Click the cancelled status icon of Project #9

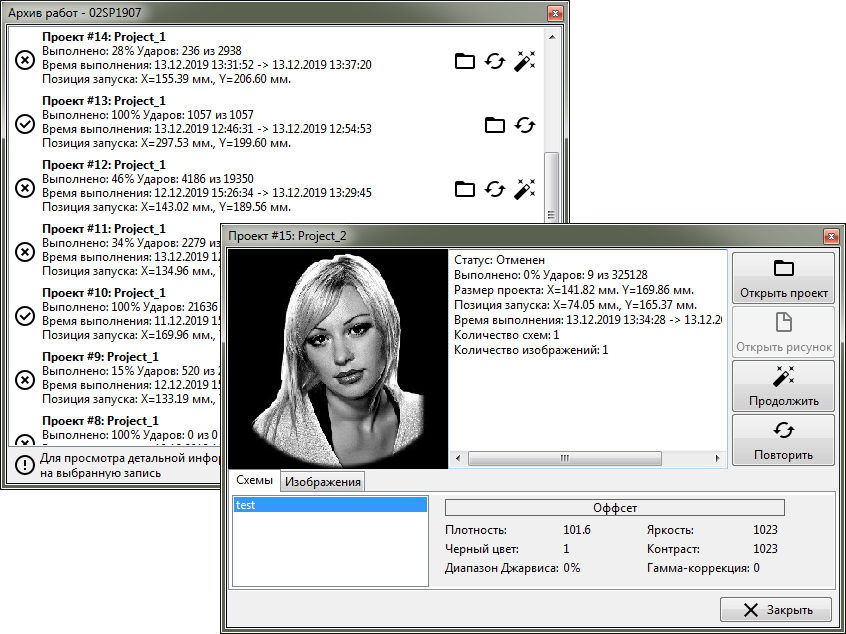[x=24, y=380]
